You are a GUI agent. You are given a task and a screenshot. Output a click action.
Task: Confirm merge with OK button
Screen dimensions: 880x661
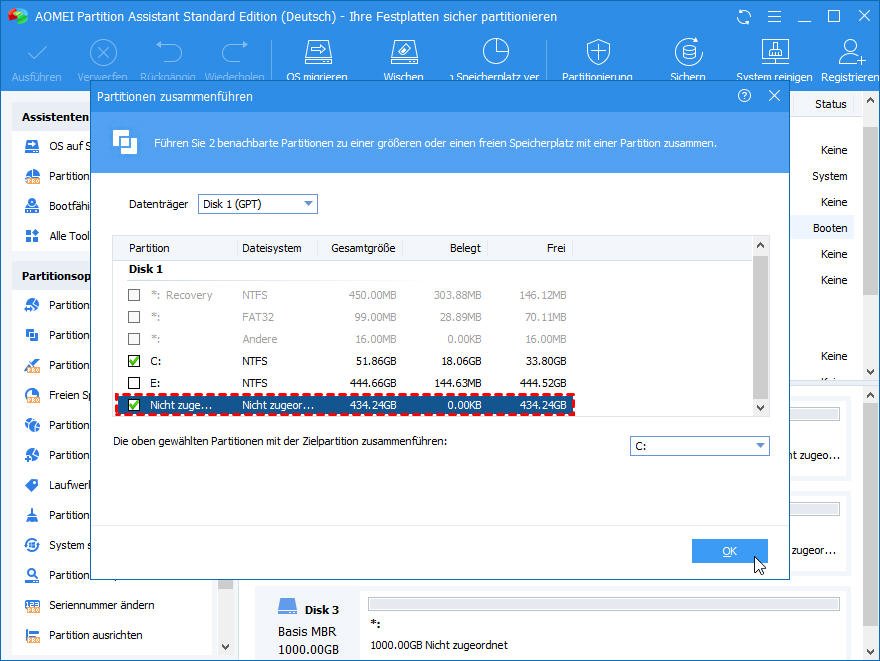(729, 551)
